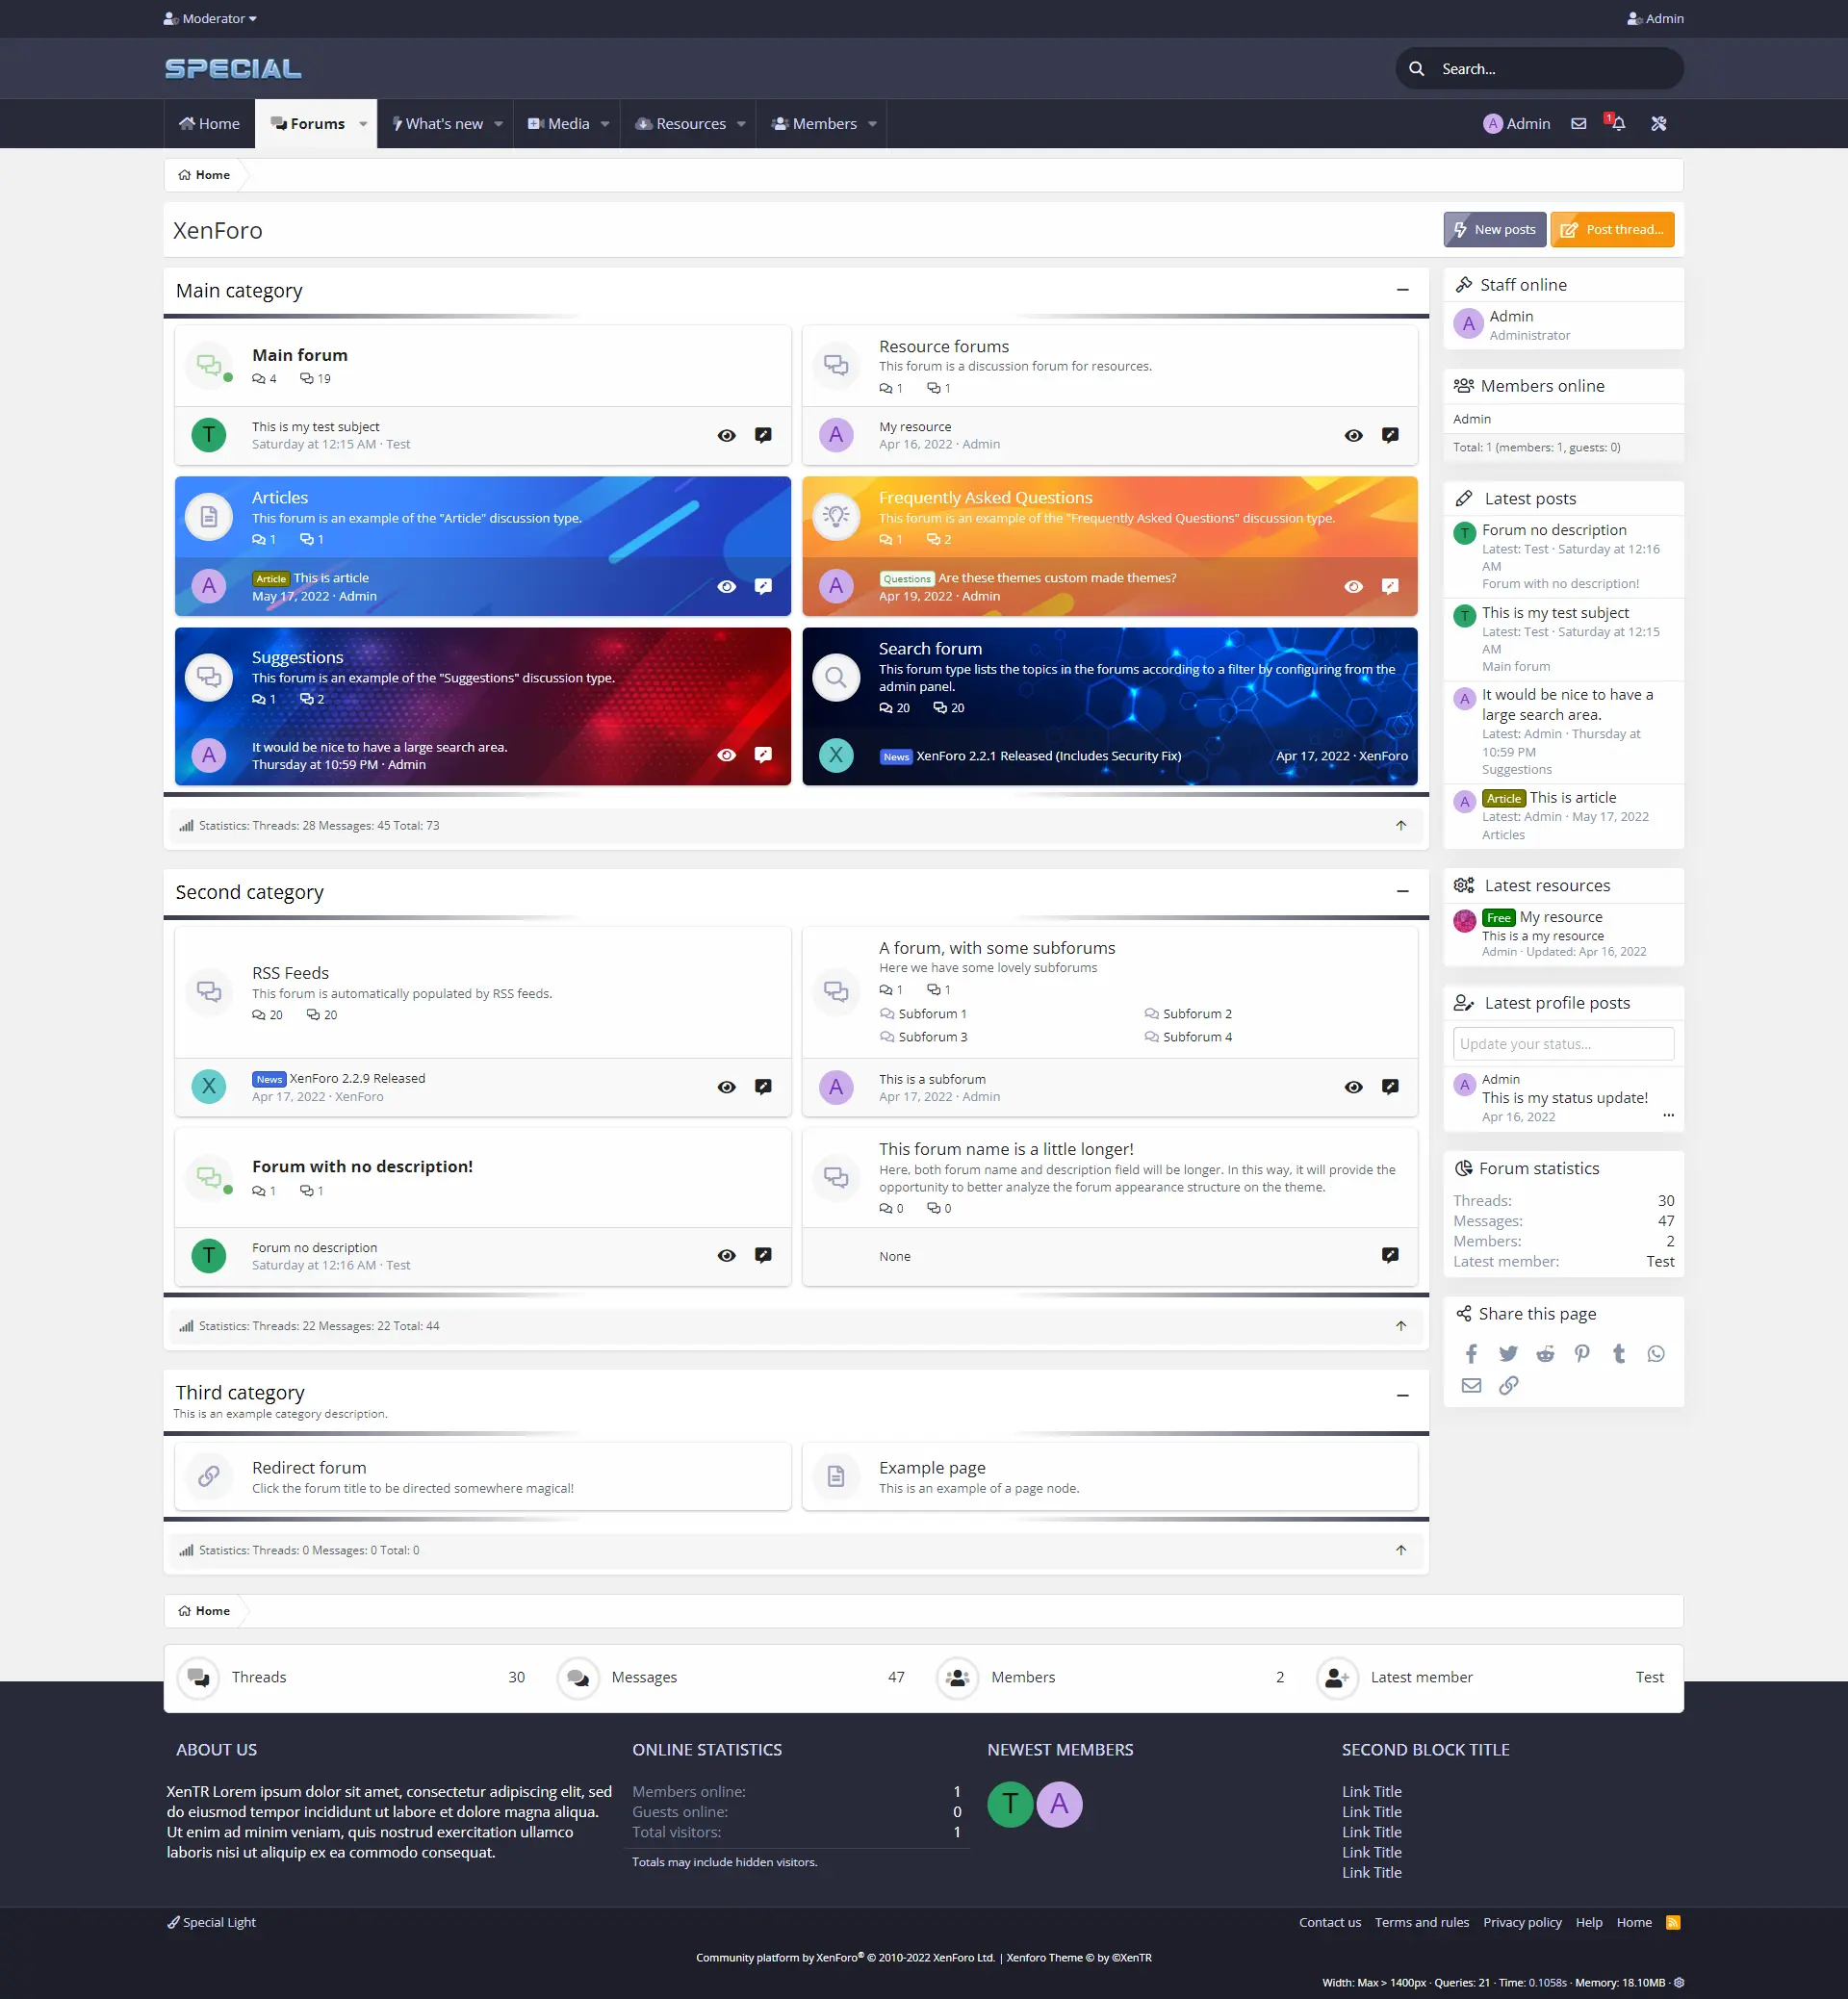Click Example page document icon

(836, 1476)
